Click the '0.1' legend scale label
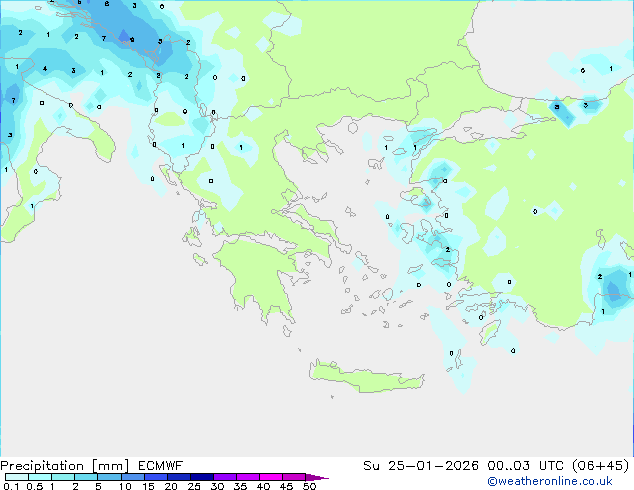634x490 pixels. [11, 486]
